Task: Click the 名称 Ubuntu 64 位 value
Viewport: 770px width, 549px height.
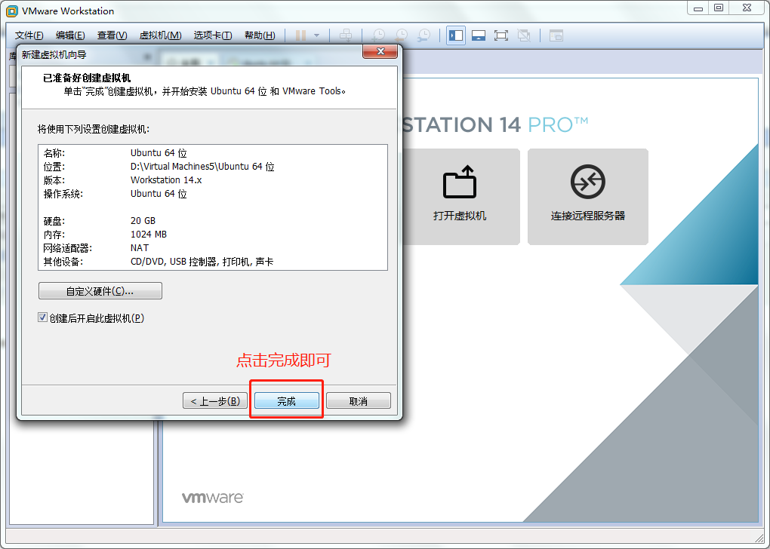Action: click(159, 153)
